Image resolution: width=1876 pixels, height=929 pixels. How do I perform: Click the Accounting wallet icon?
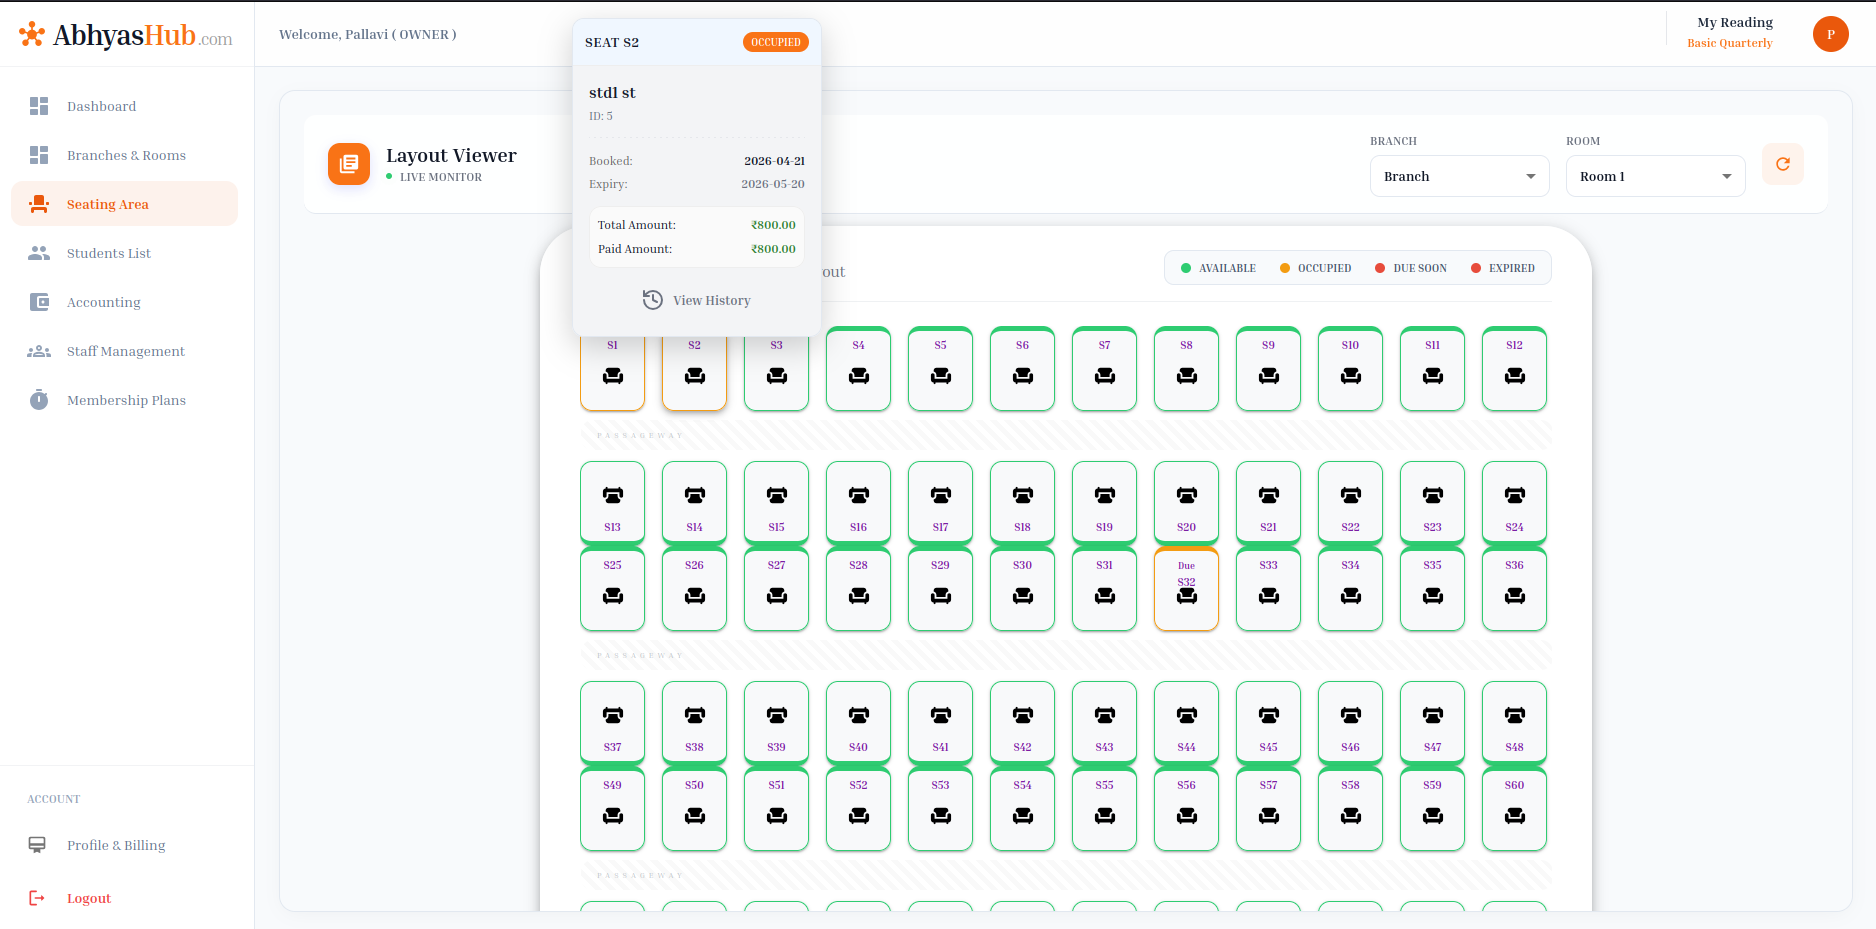39,302
